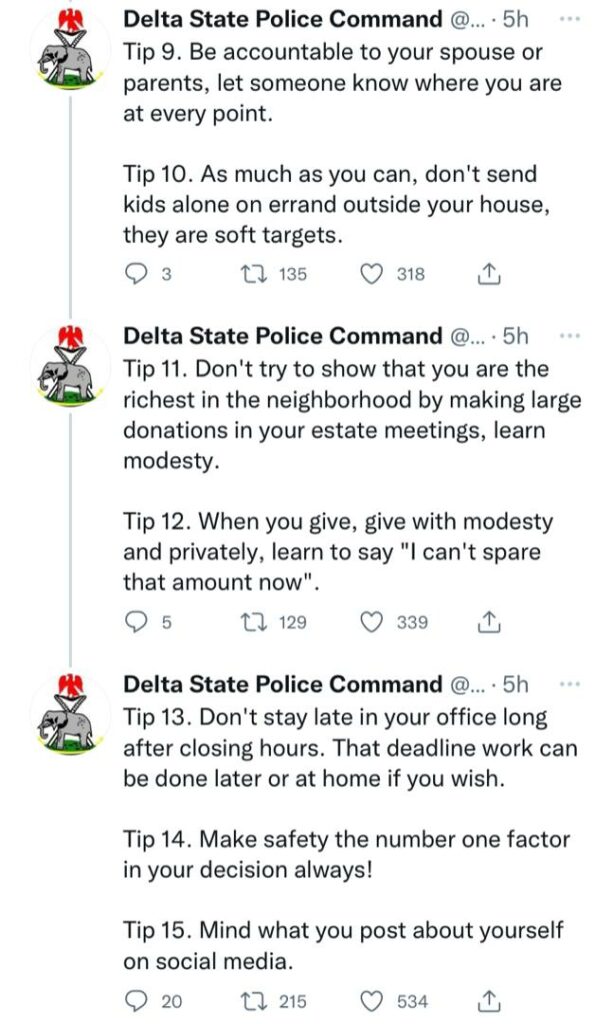613x1024 pixels.
Task: Share the Tip 11 and 12 tweet
Action: click(489, 622)
